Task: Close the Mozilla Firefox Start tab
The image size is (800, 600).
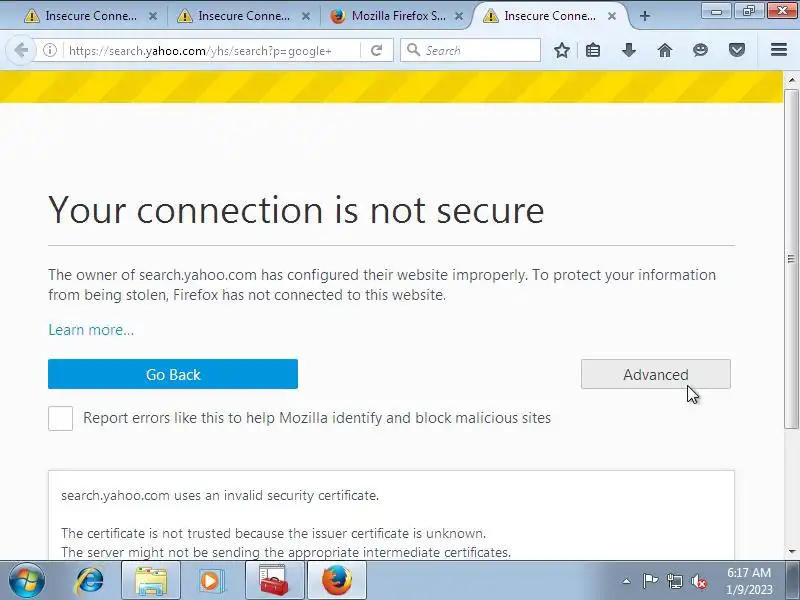Action: (x=459, y=16)
